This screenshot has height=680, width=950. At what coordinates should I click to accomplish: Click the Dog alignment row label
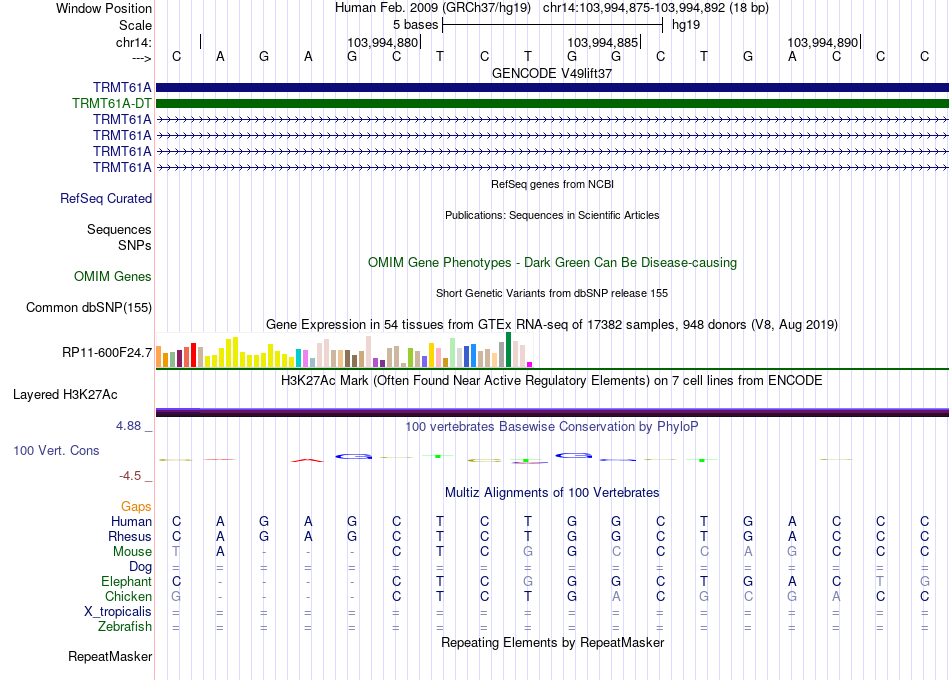140,567
